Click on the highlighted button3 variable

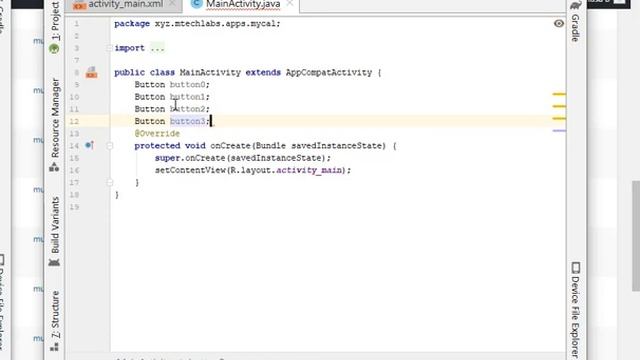point(187,121)
